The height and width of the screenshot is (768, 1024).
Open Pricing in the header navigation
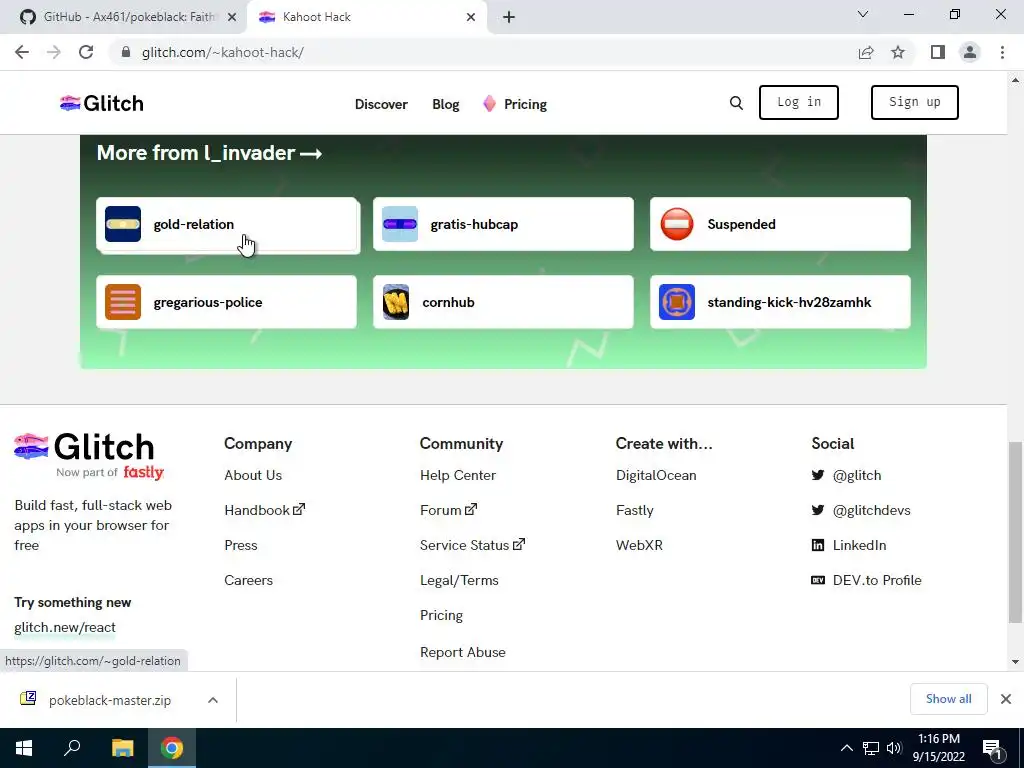pos(525,104)
